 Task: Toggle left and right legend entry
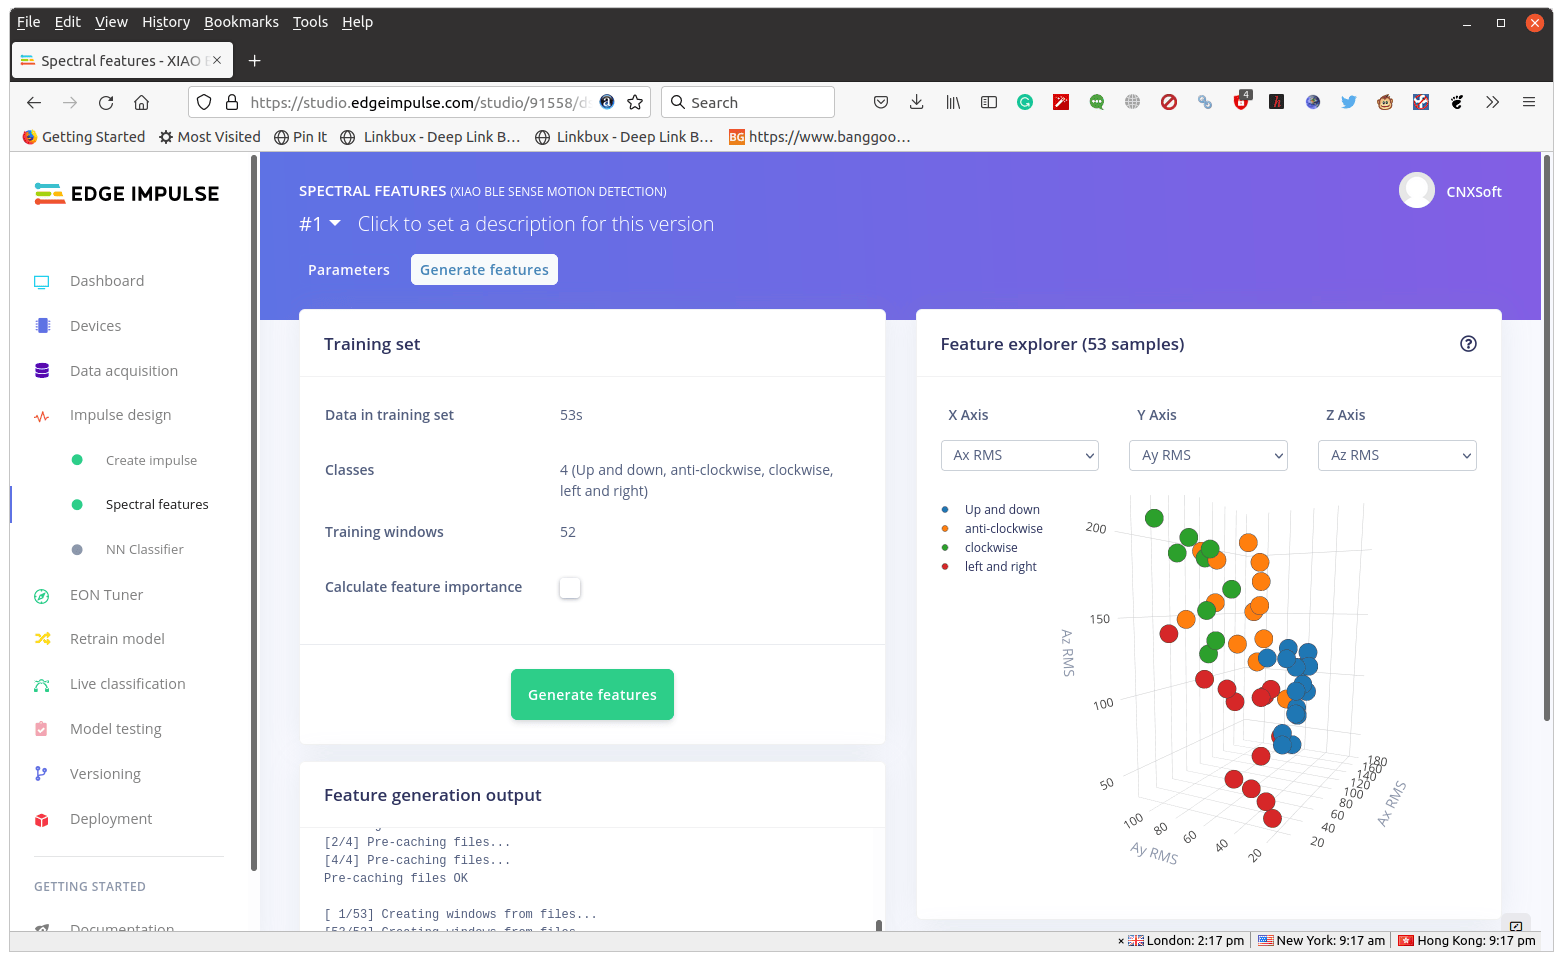coord(1000,567)
